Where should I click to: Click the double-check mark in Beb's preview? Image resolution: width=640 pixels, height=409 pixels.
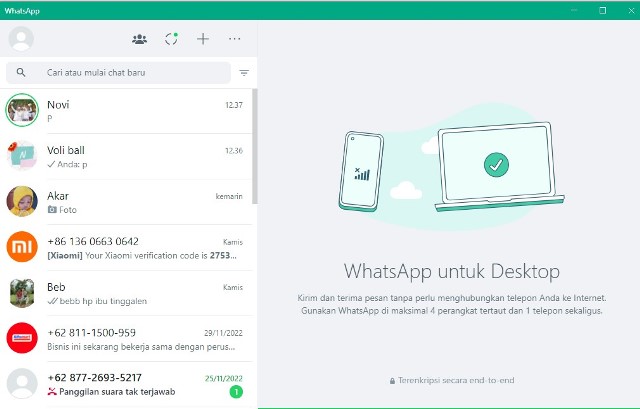tap(52, 301)
